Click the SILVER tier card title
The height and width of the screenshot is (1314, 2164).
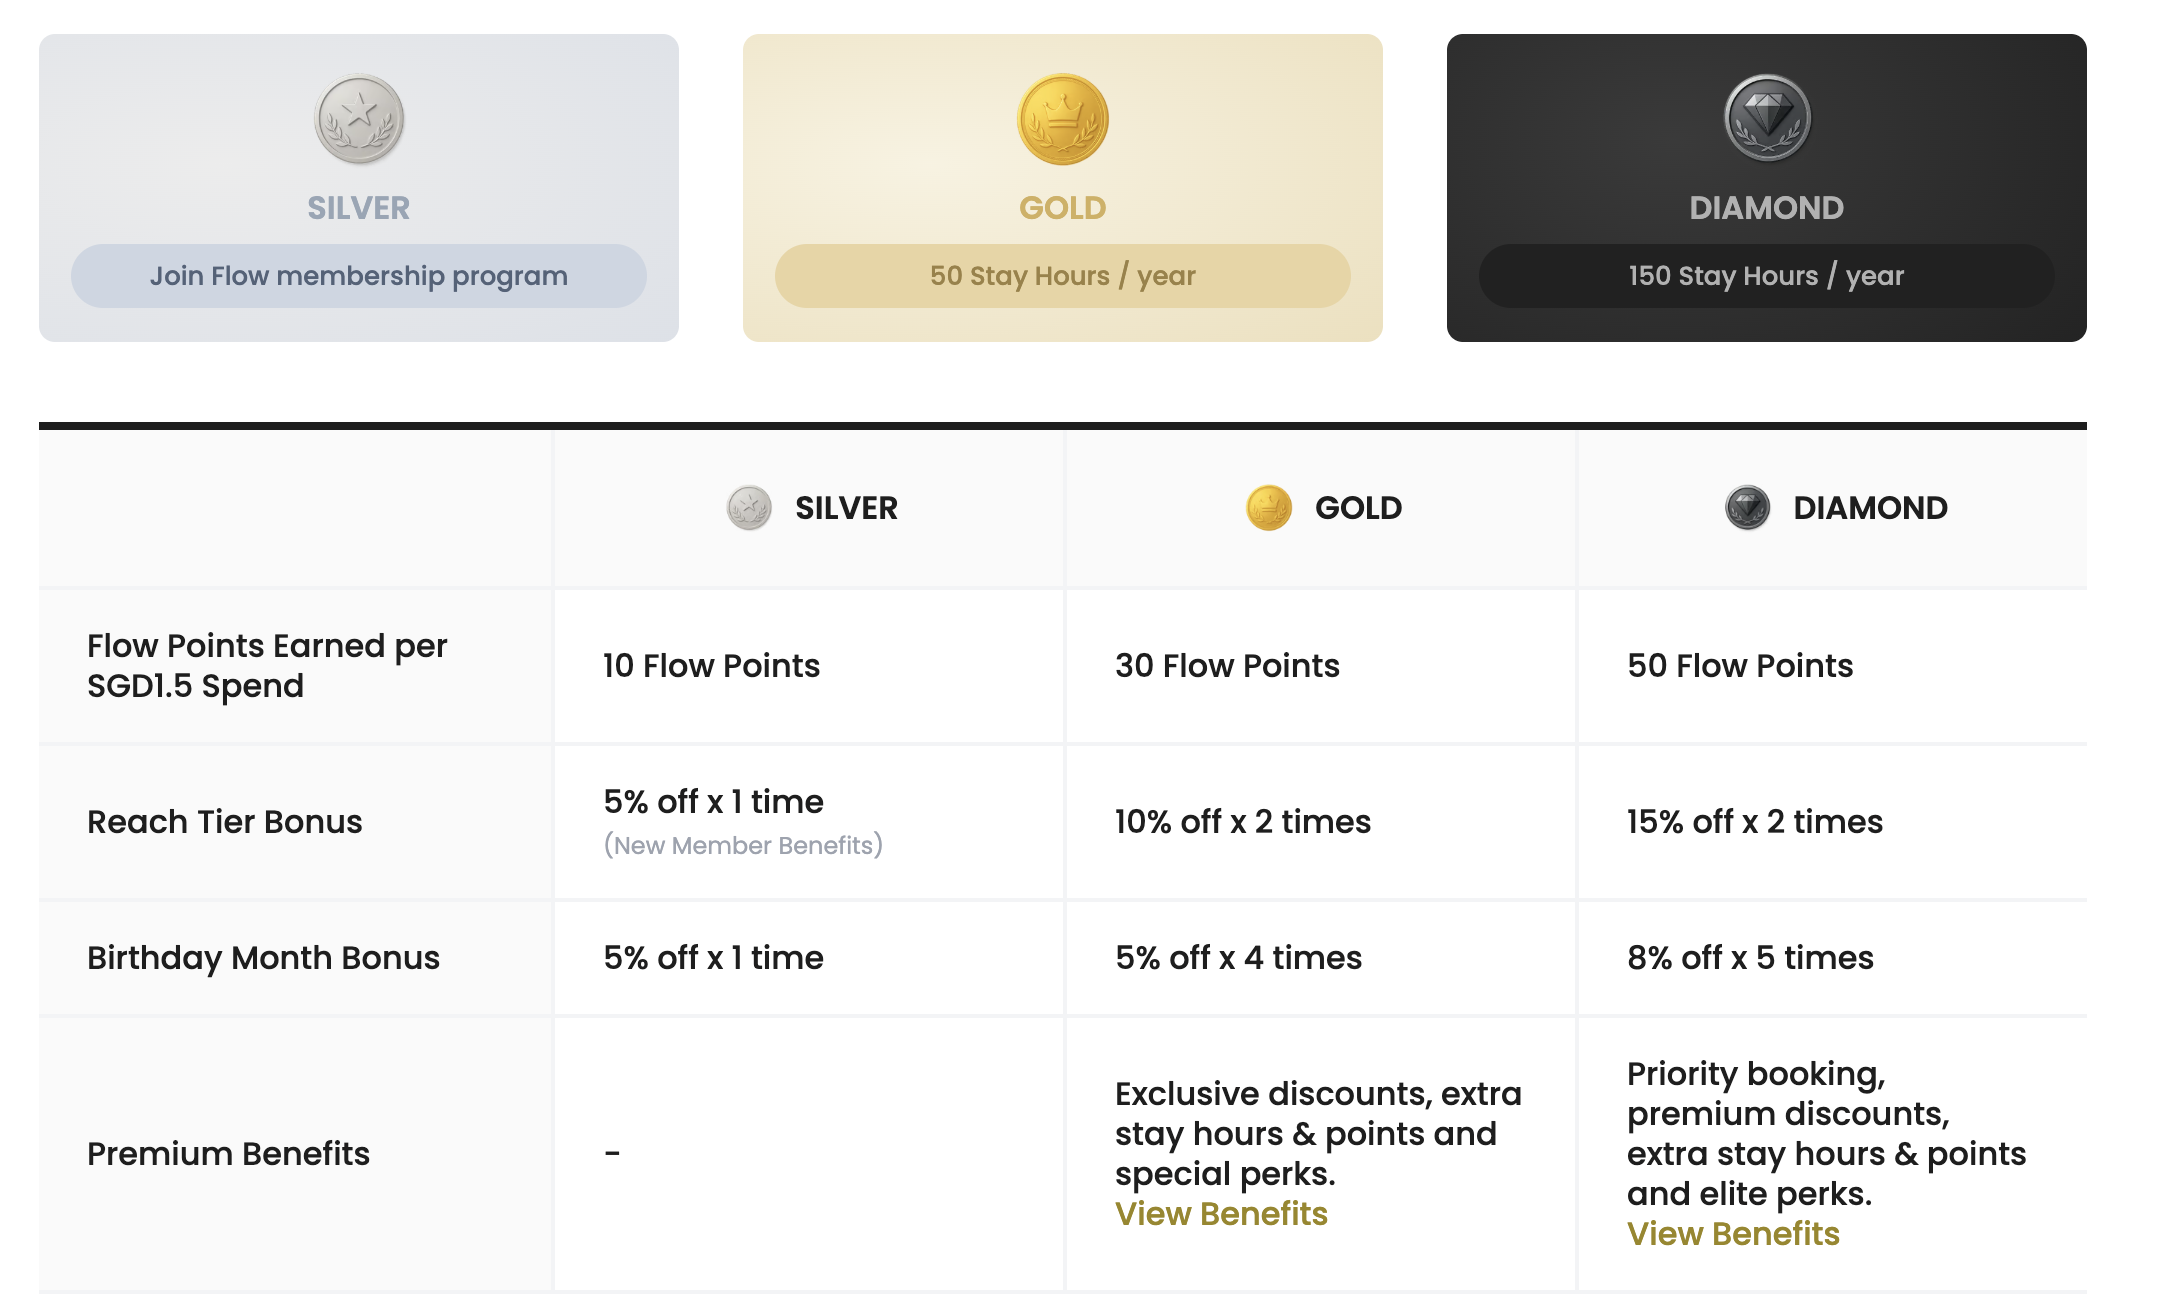coord(359,208)
